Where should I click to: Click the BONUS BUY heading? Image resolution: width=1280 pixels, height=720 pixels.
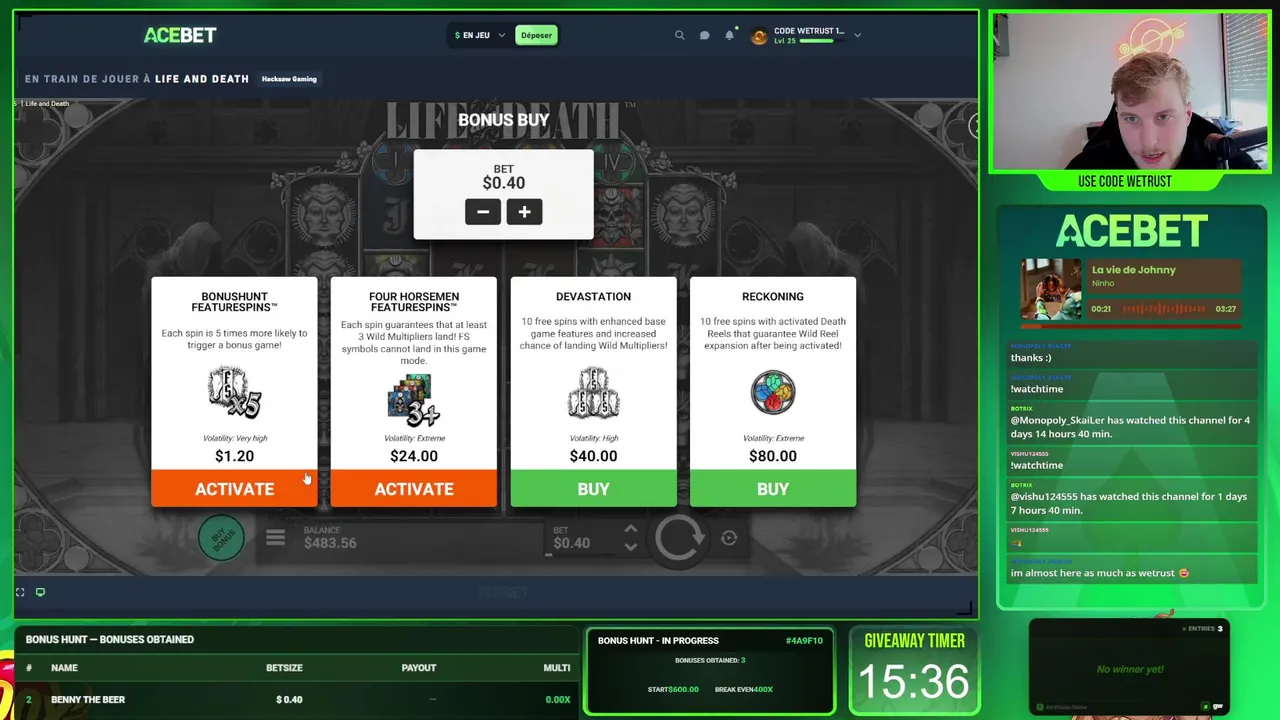pos(504,120)
